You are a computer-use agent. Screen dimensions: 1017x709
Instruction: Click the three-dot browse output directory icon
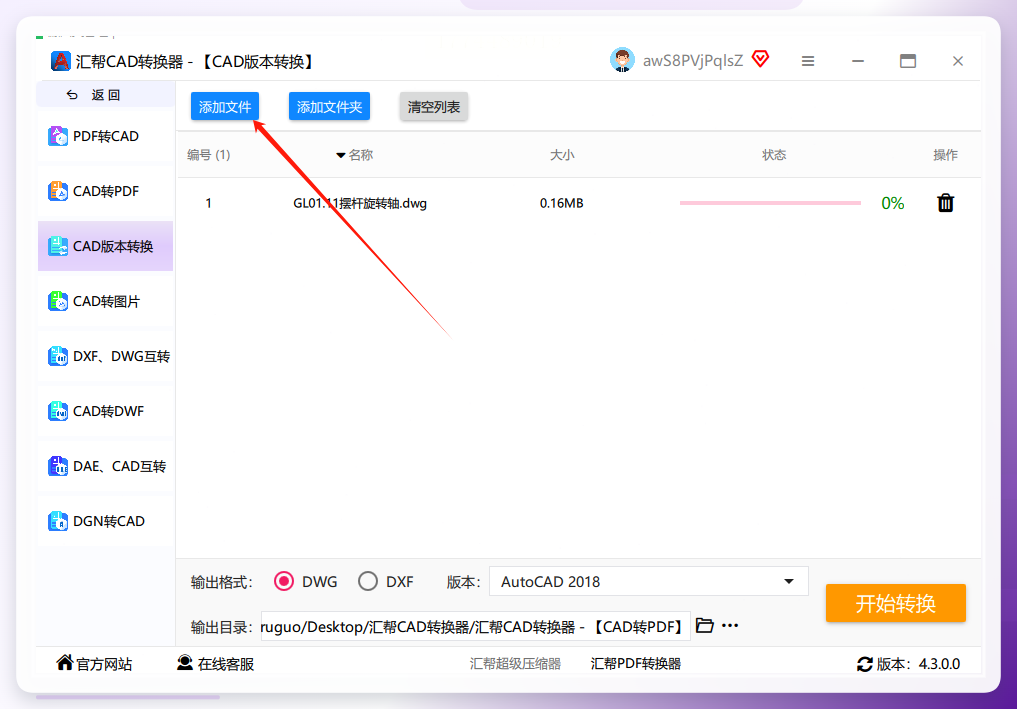pos(730,625)
